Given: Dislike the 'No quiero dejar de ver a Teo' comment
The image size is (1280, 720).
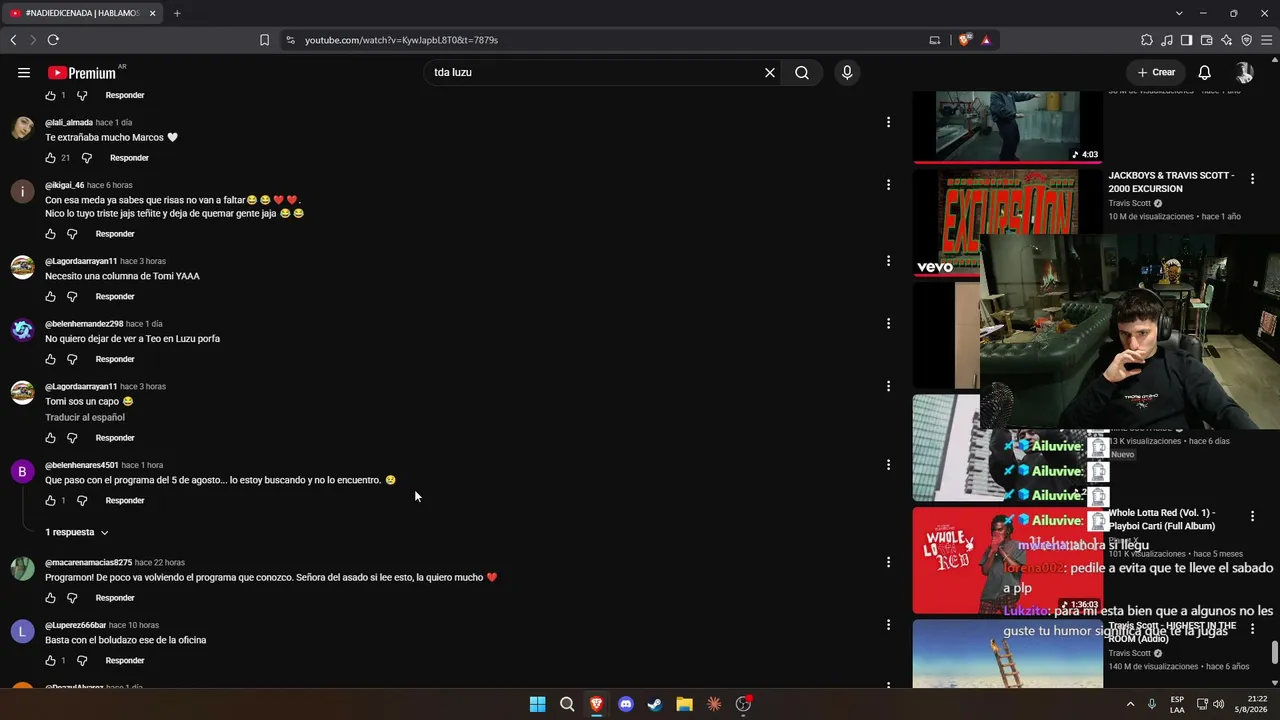Looking at the screenshot, I should (x=72, y=359).
